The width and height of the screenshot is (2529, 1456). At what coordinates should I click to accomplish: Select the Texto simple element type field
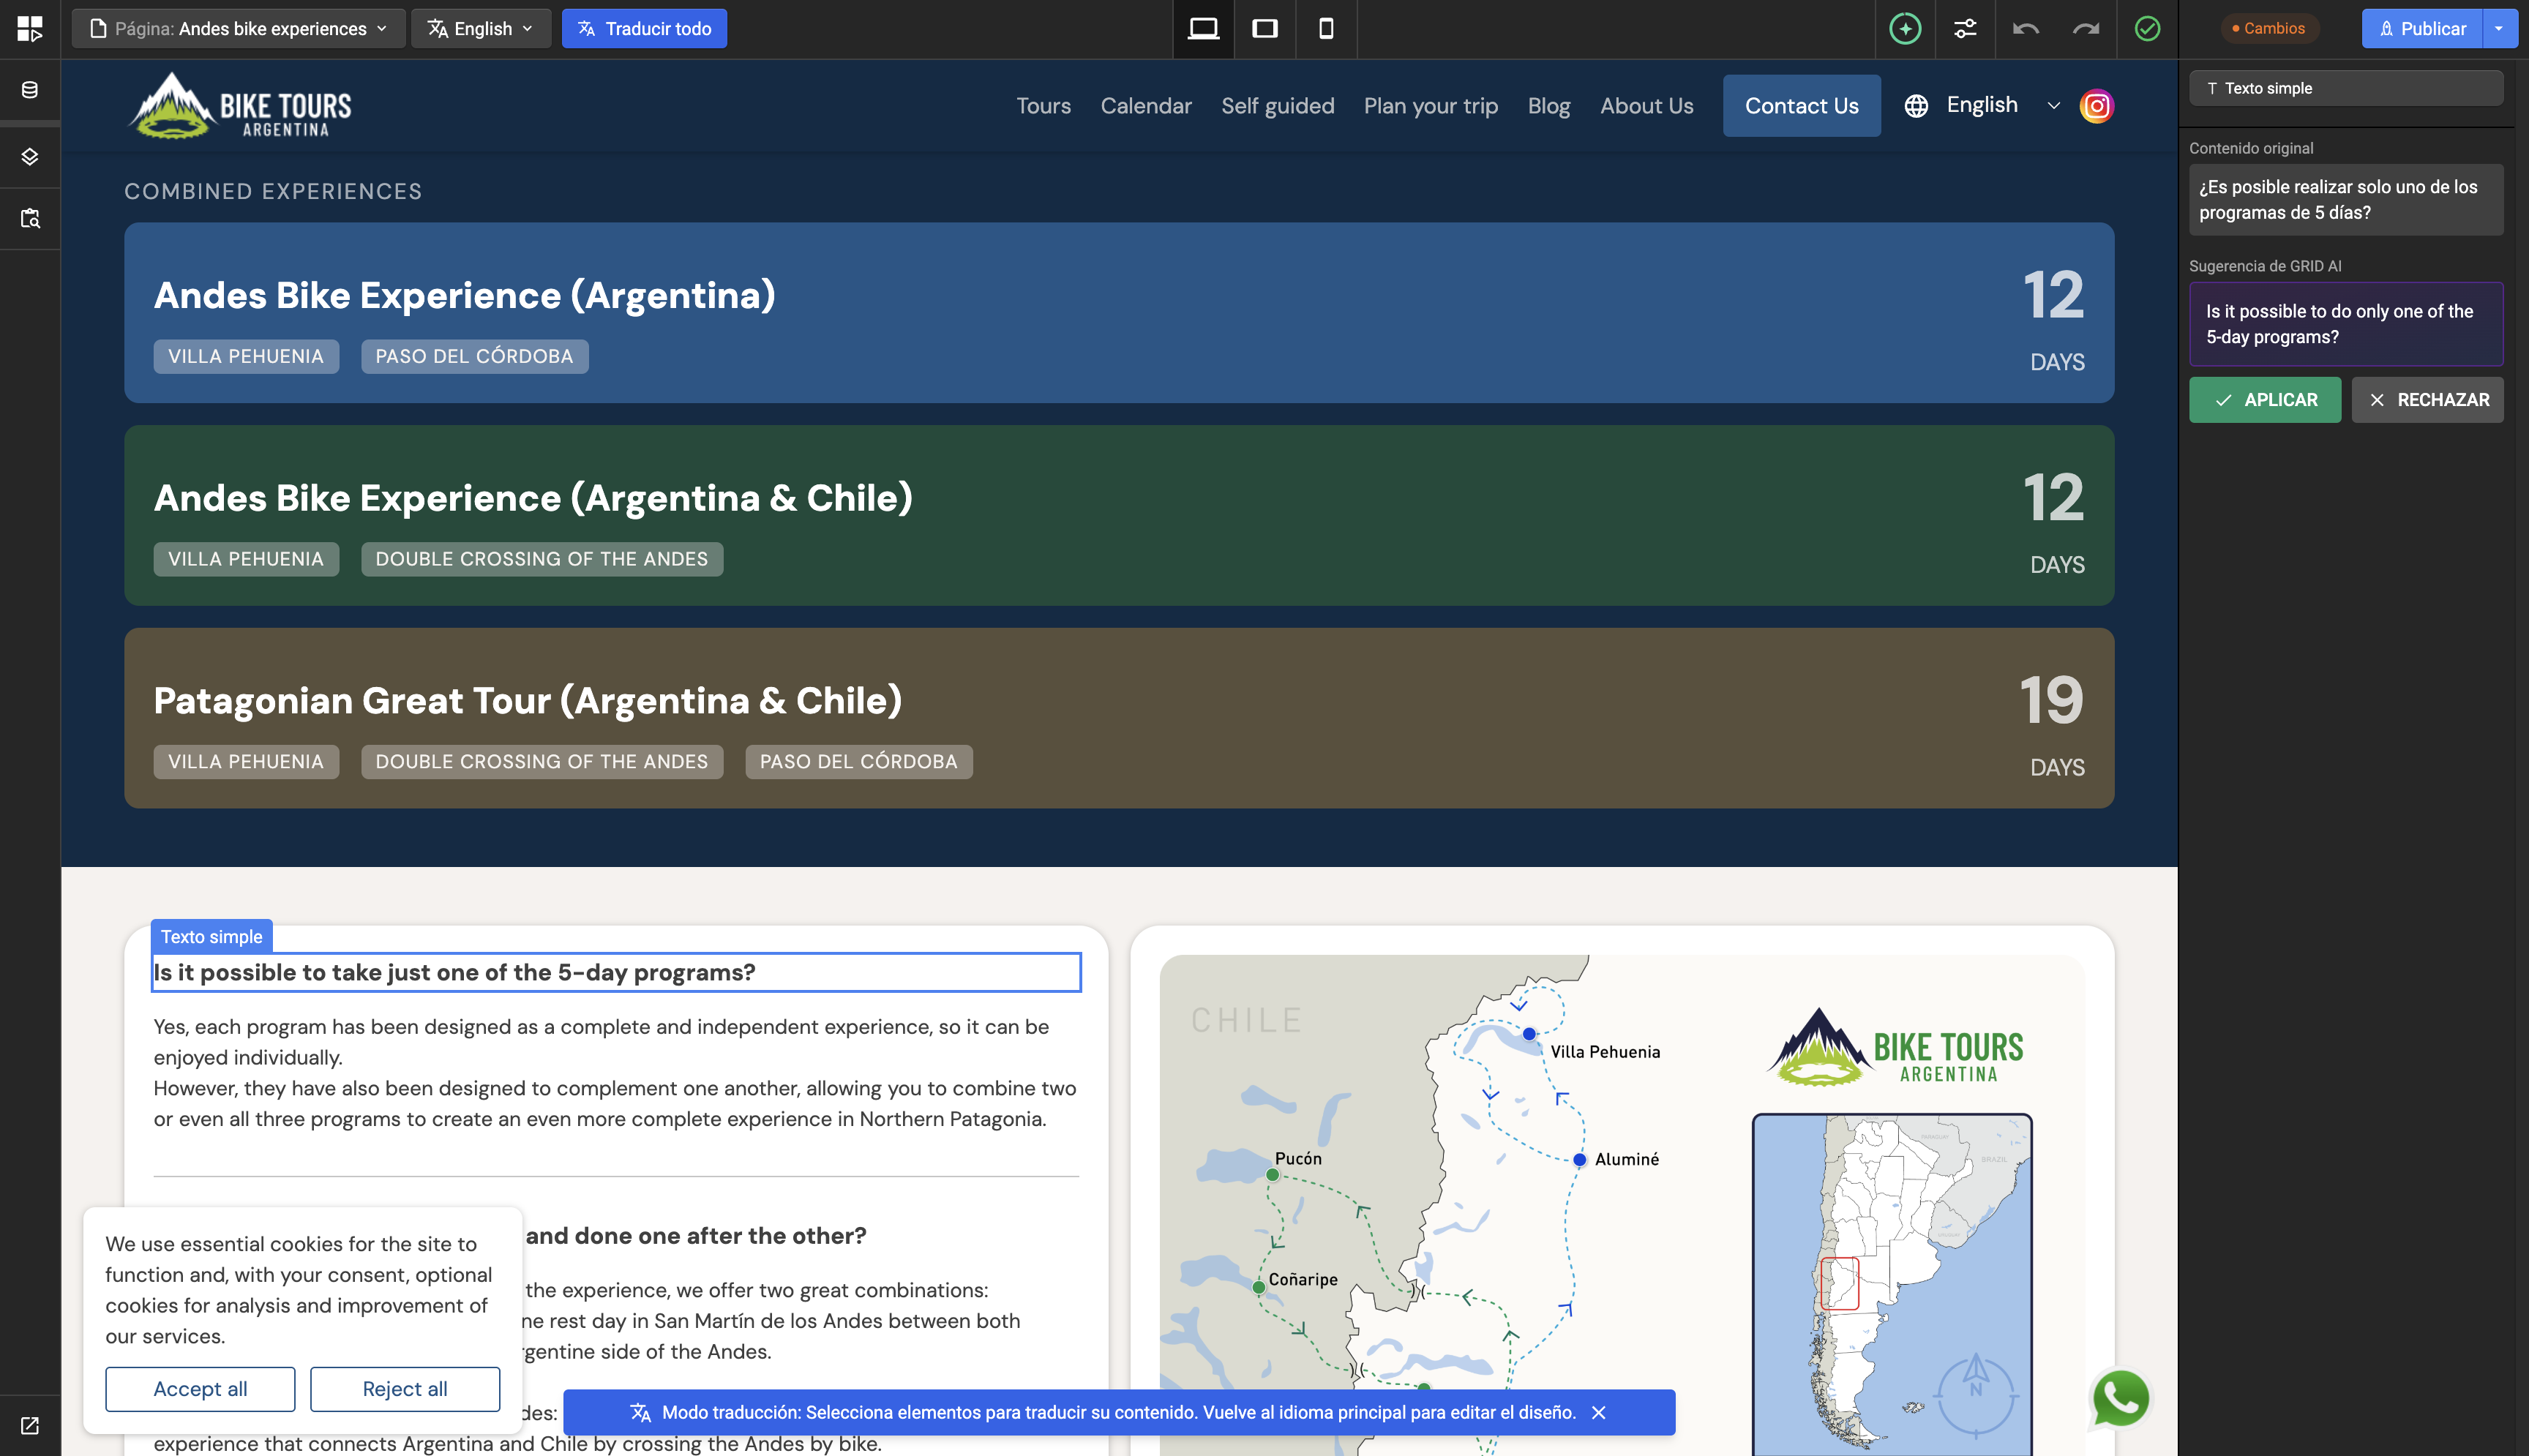[2346, 88]
